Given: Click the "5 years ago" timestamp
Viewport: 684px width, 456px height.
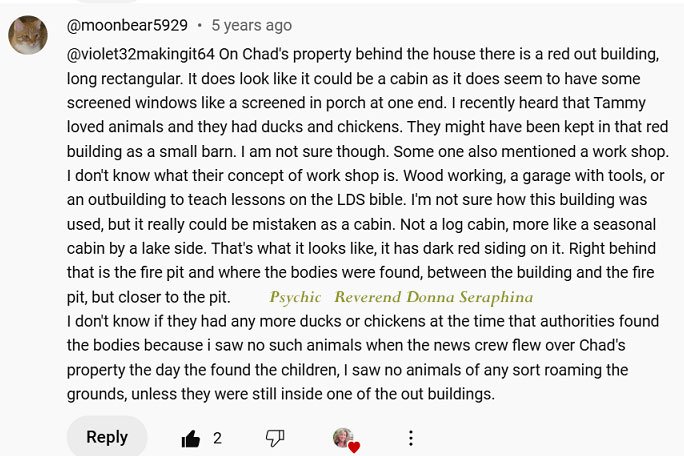Looking at the screenshot, I should click(252, 25).
